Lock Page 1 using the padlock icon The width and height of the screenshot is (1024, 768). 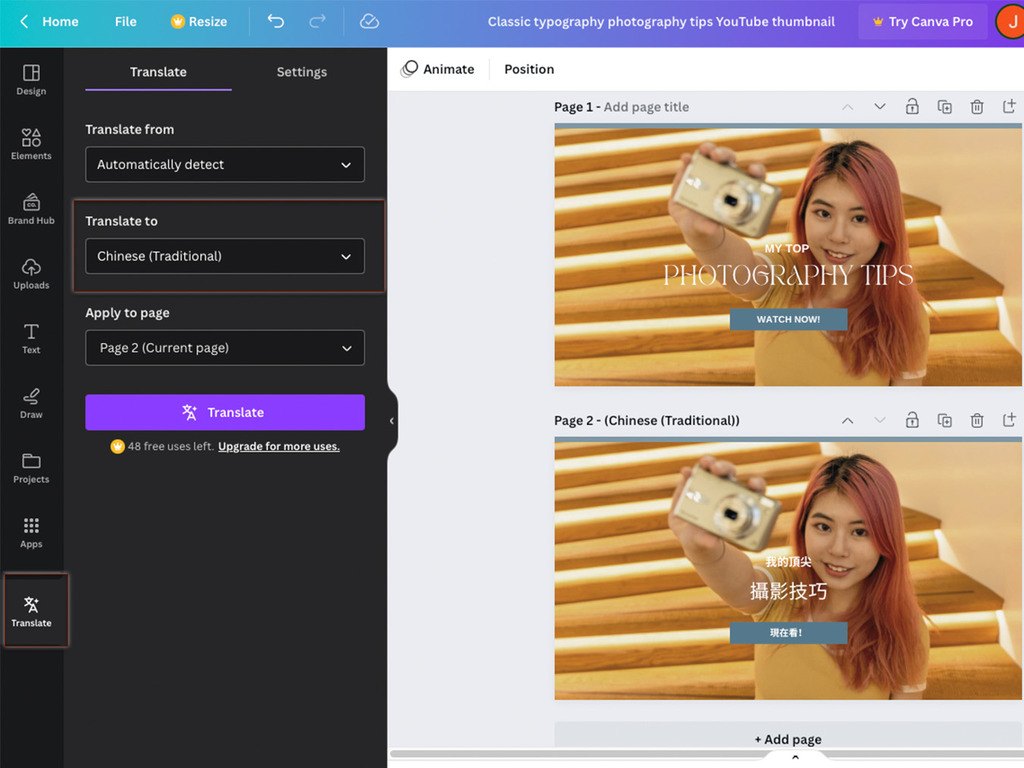point(912,106)
